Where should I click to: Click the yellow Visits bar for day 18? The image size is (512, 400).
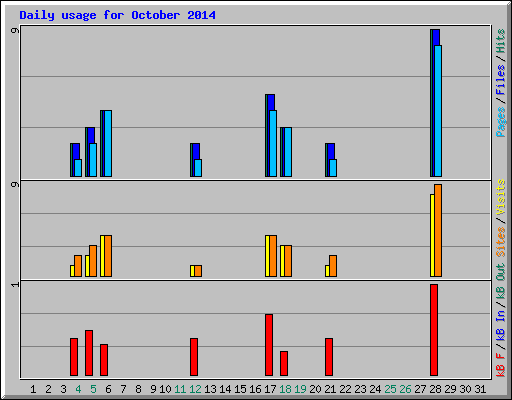point(282,261)
